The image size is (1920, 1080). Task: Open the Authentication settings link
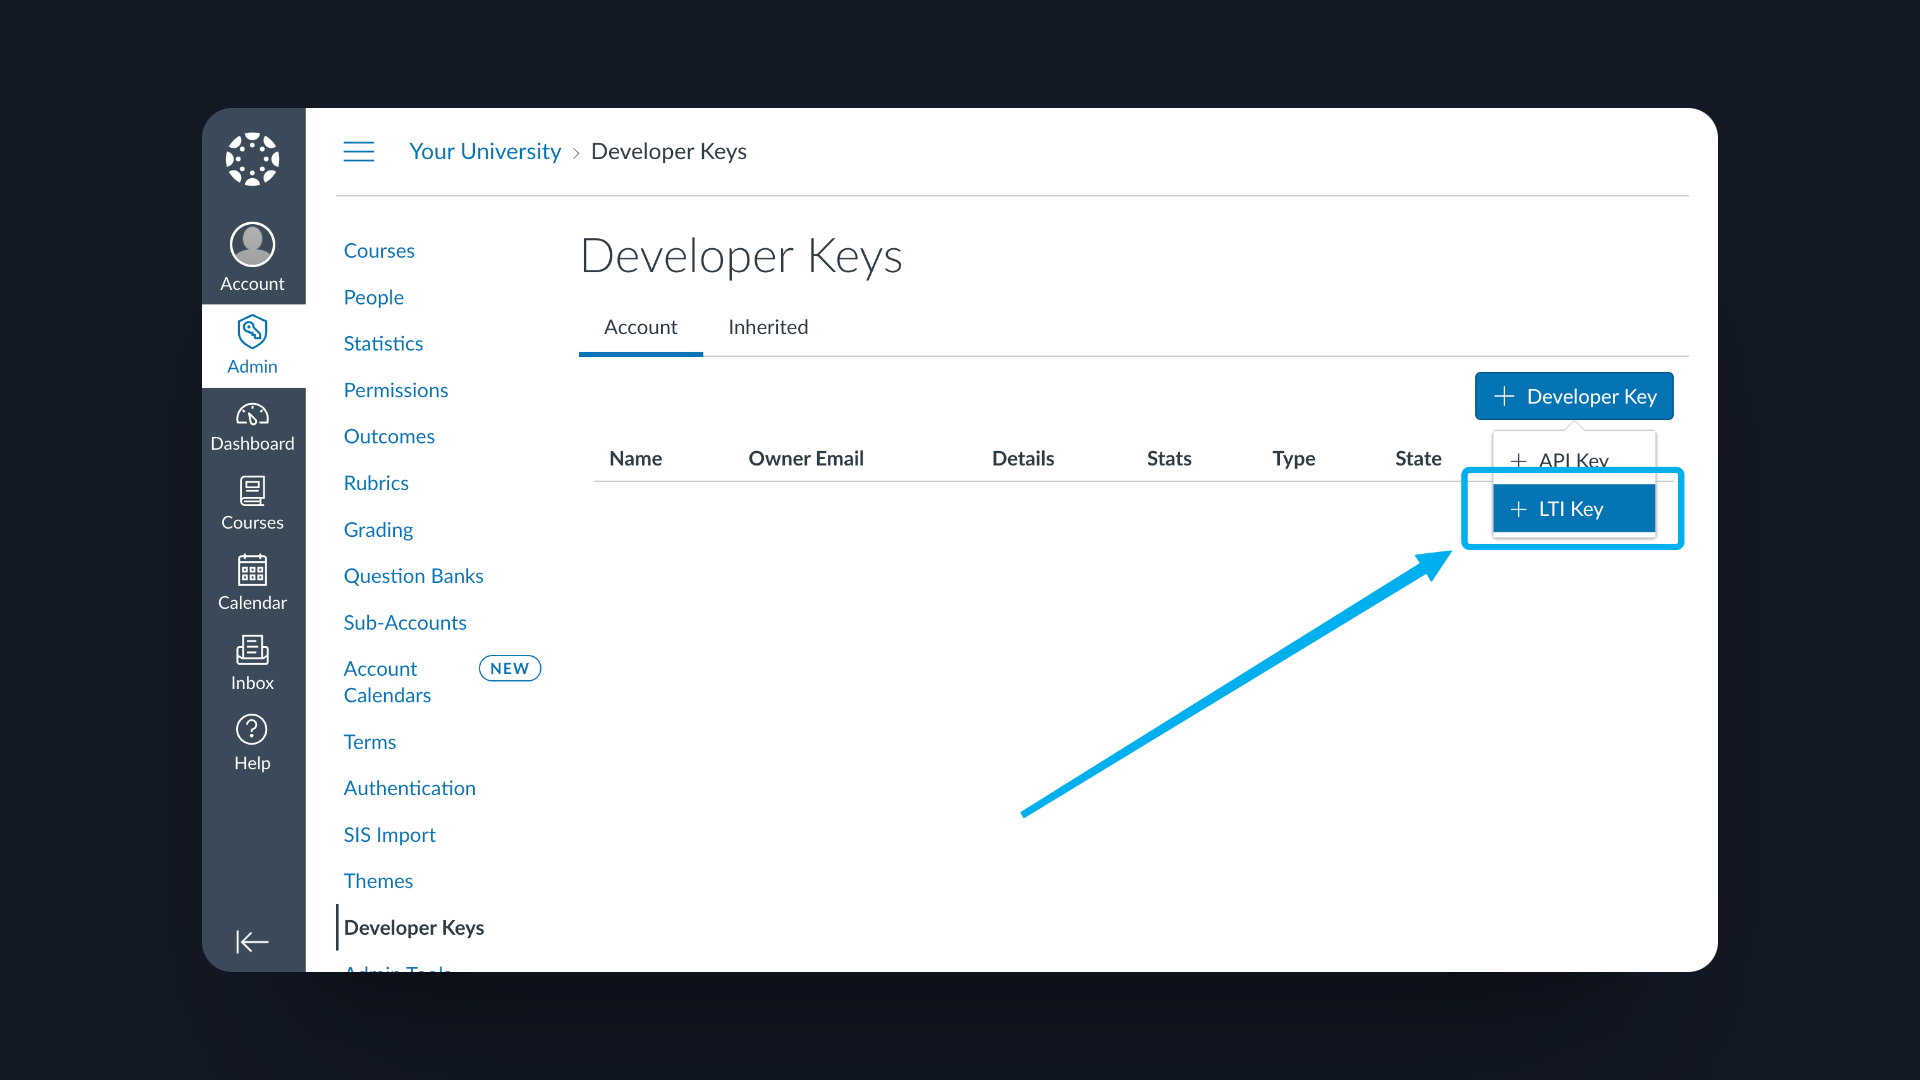pyautogui.click(x=409, y=788)
